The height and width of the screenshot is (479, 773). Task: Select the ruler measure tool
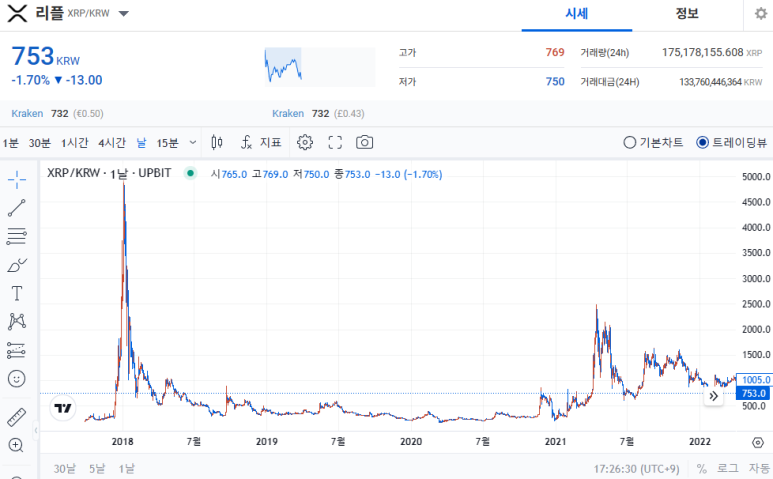coord(17,417)
